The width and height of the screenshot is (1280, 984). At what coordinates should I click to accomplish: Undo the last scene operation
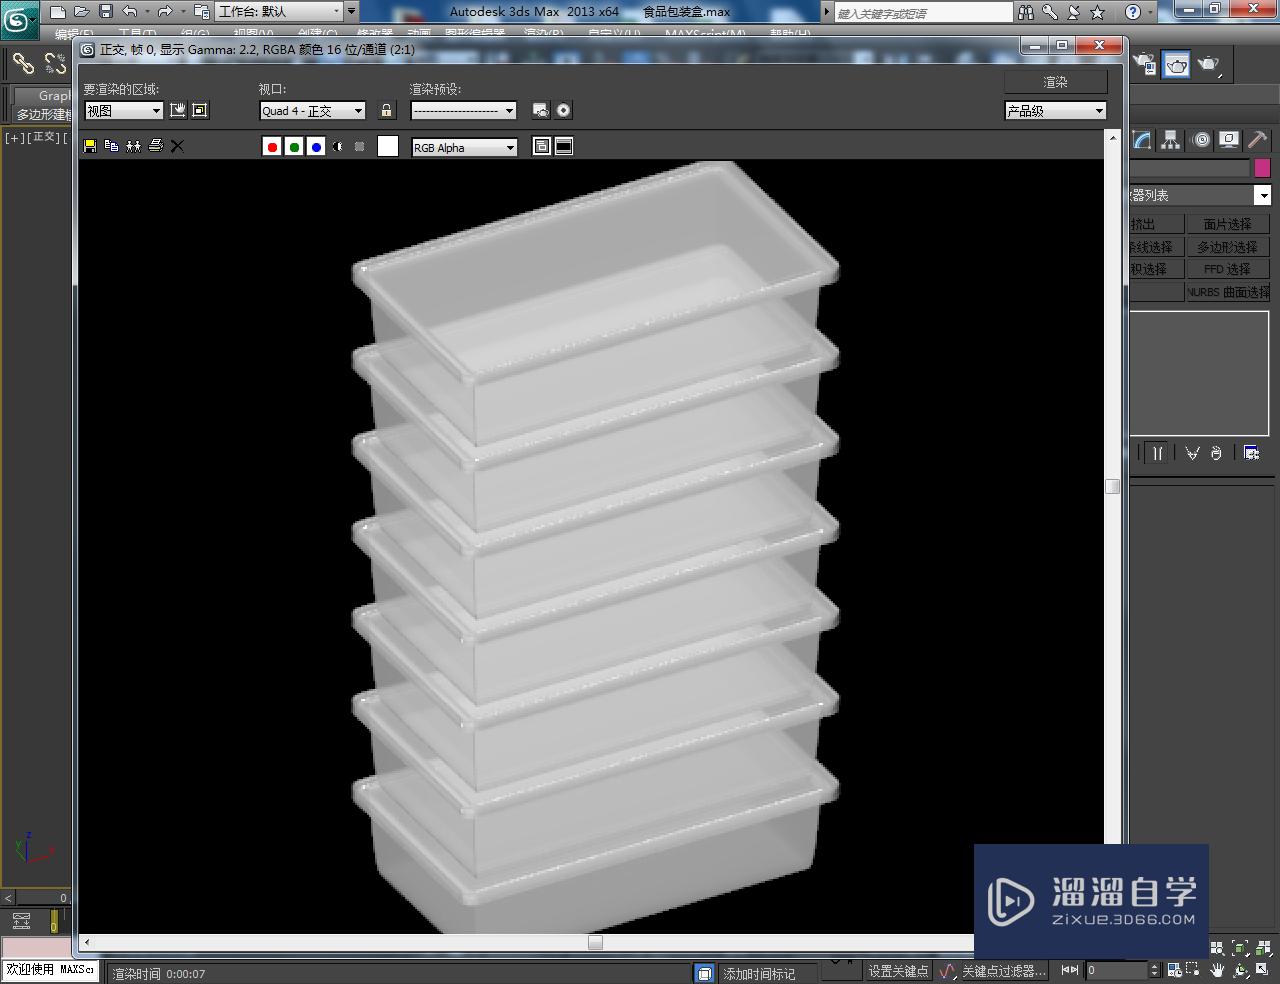(x=130, y=12)
